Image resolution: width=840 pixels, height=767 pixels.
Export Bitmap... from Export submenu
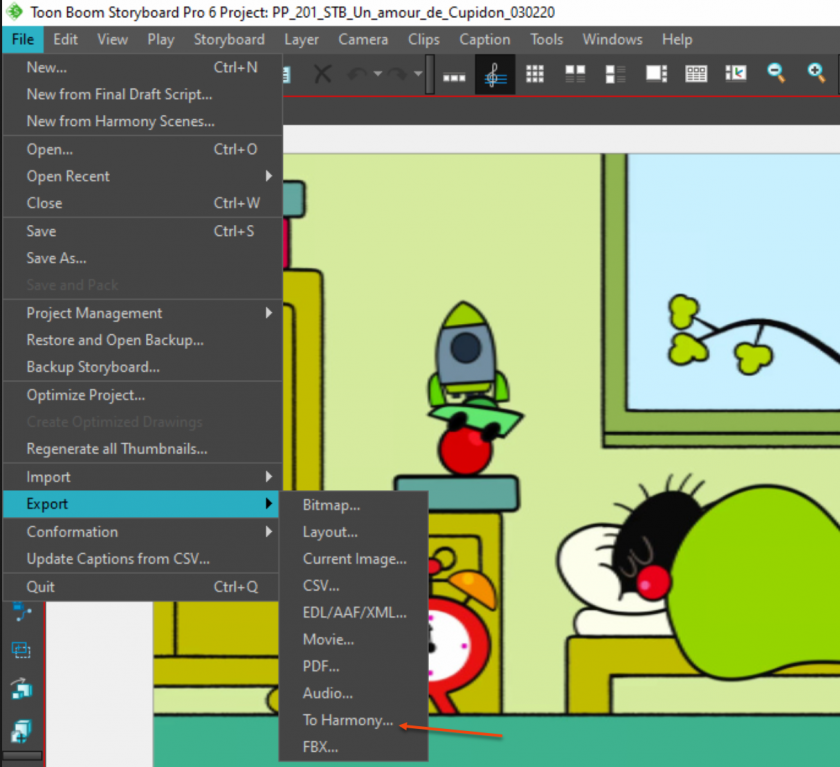pyautogui.click(x=354, y=505)
